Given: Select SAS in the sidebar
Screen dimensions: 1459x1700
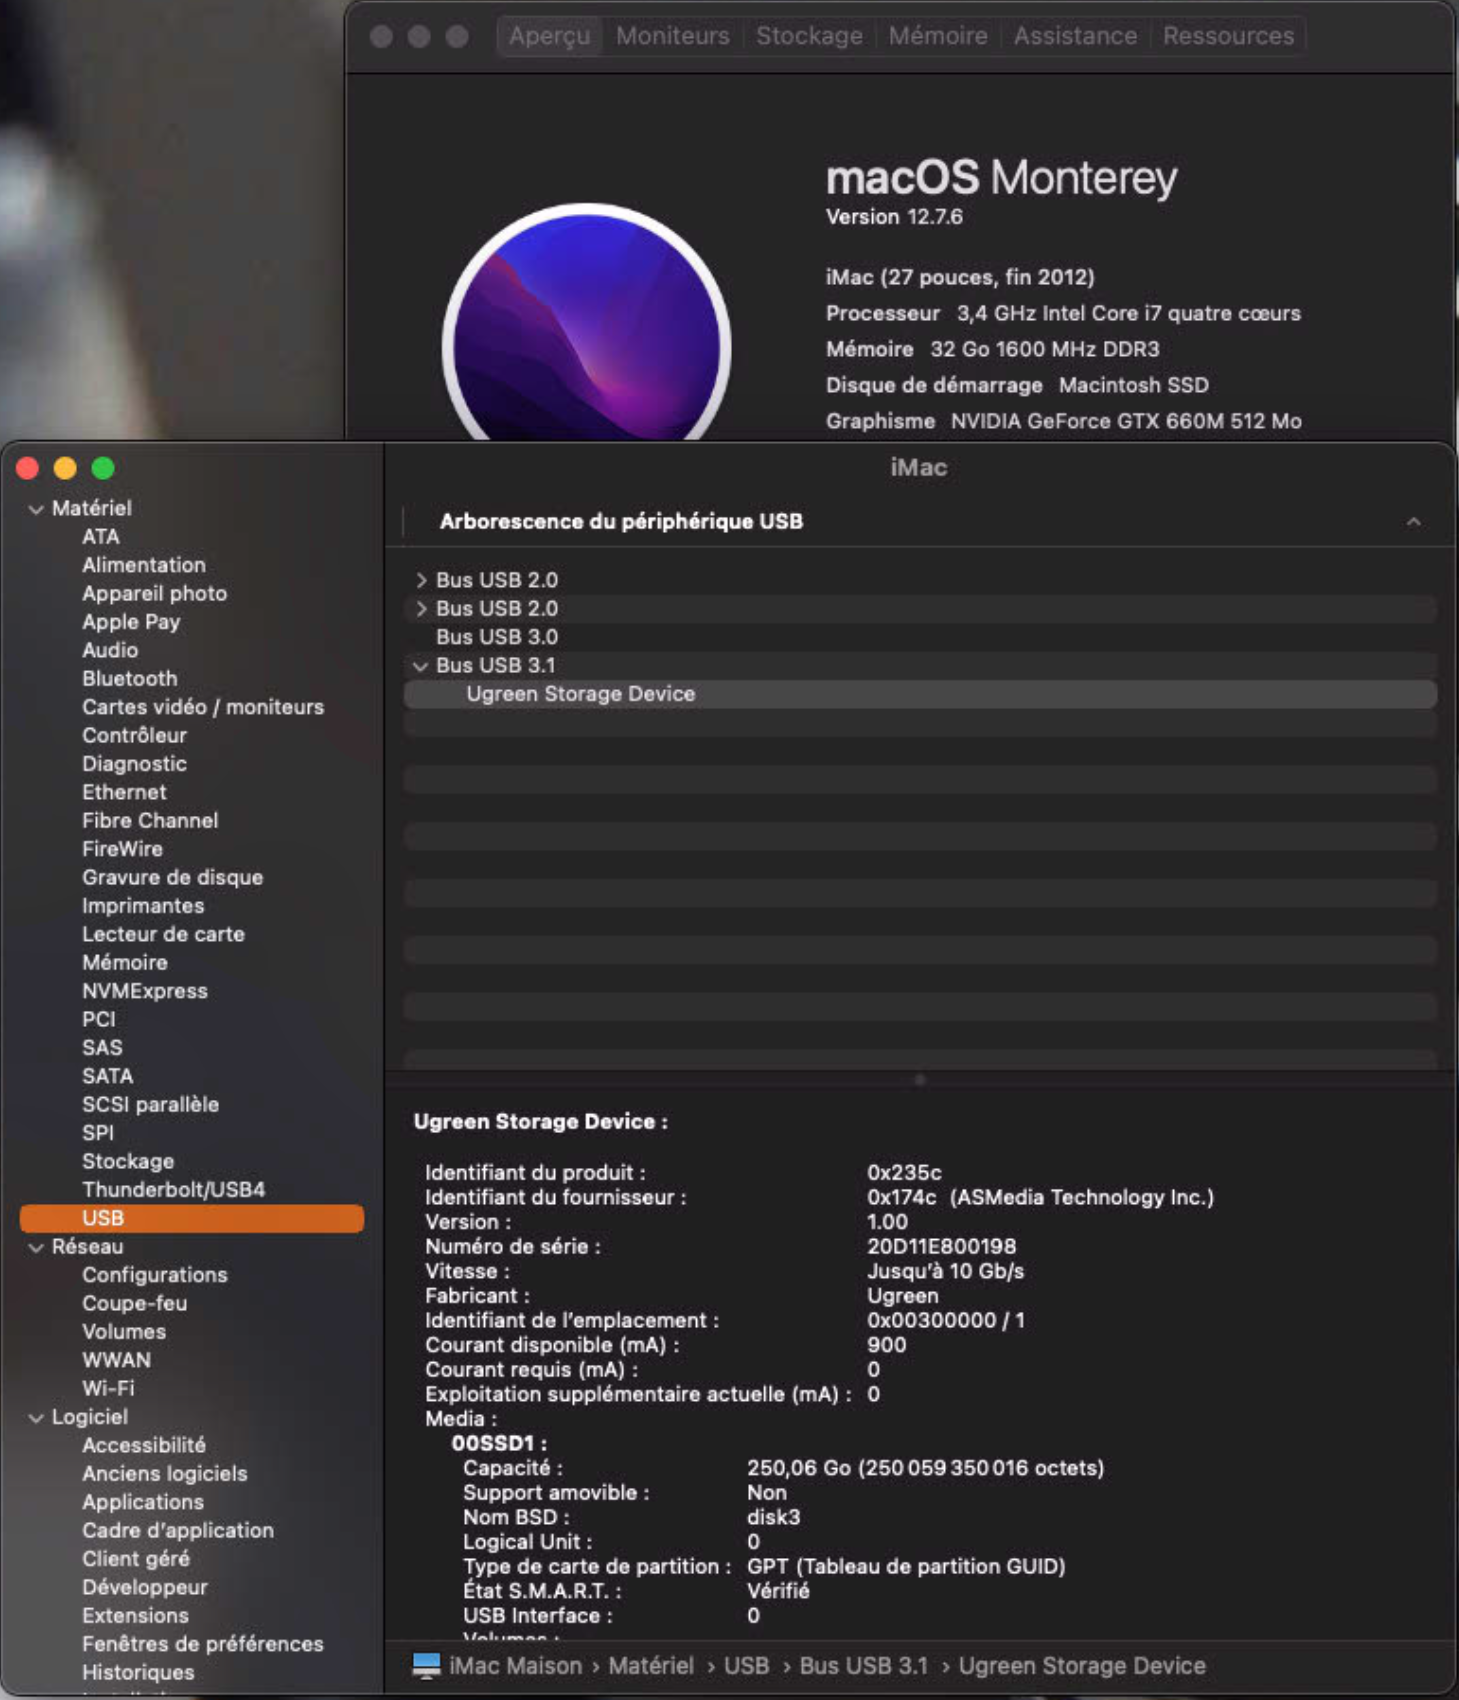Looking at the screenshot, I should click(x=102, y=1048).
